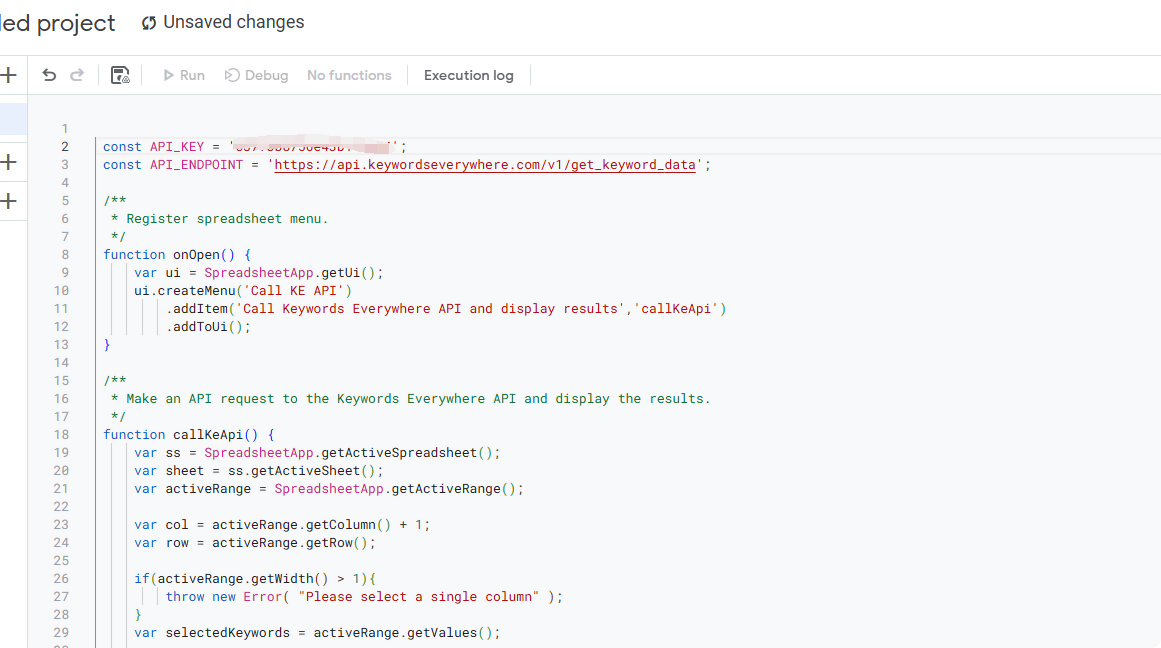This screenshot has height=648, width=1161.
Task: Click the 'function onOpen()' declaration
Action: pos(177,255)
